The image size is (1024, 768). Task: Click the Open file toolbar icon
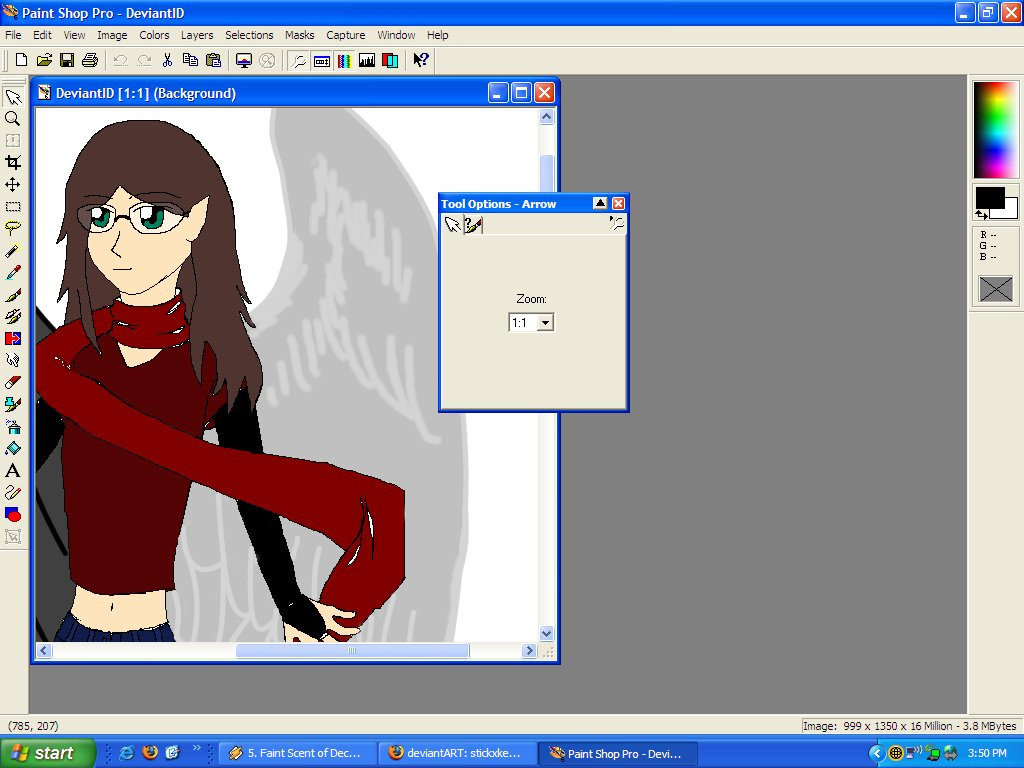(44, 61)
